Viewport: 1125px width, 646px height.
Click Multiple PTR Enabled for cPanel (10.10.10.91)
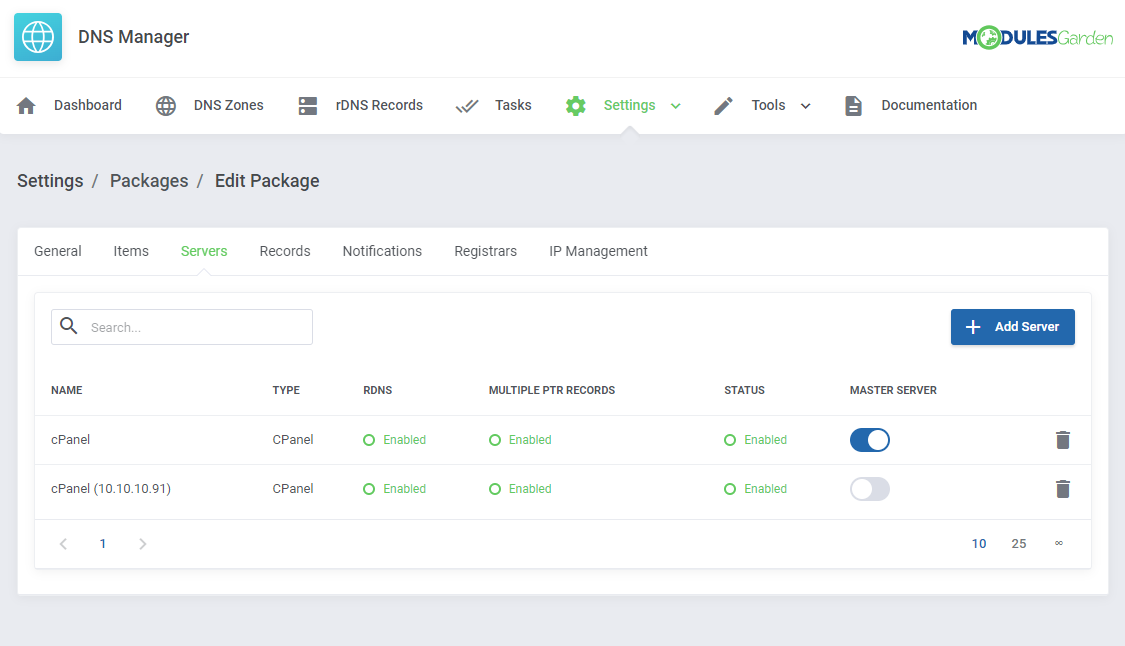tap(520, 488)
